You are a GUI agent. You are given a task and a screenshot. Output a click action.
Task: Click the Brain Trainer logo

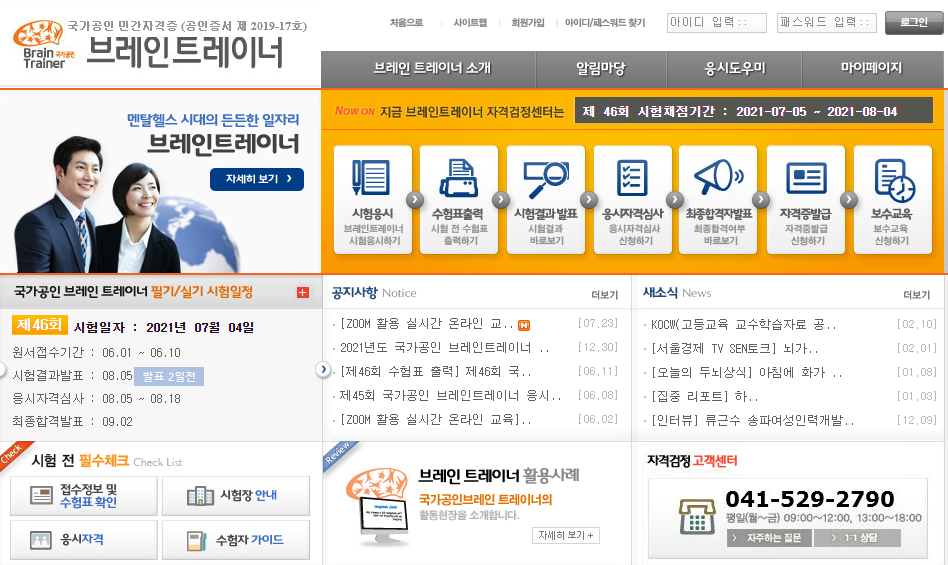click(44, 45)
